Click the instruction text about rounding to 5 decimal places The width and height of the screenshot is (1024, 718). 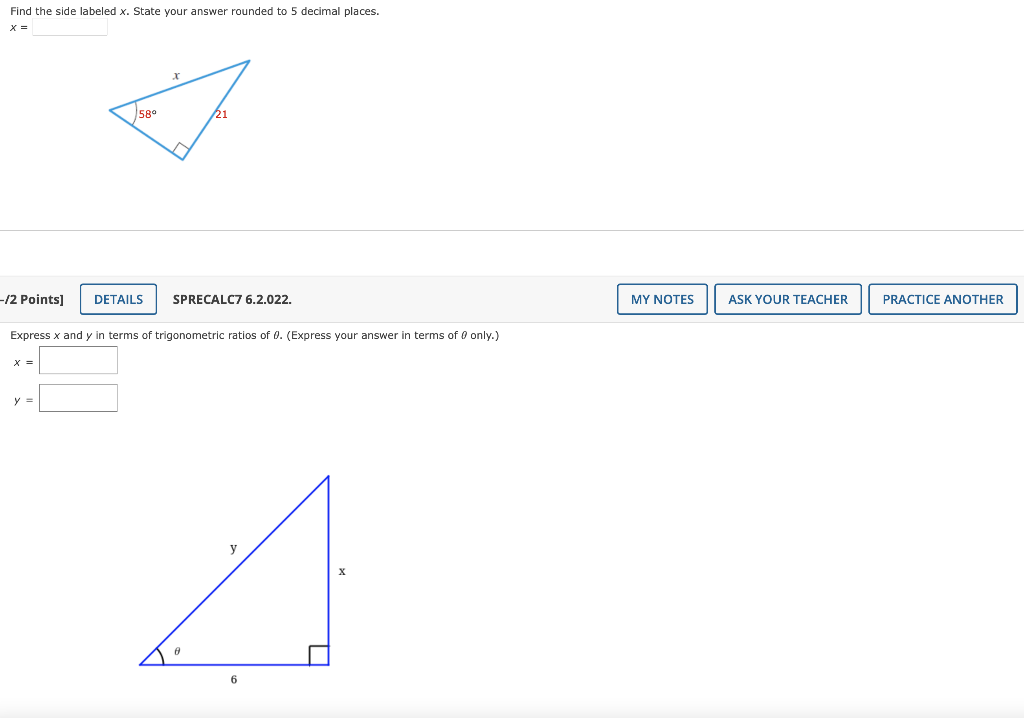195,11
